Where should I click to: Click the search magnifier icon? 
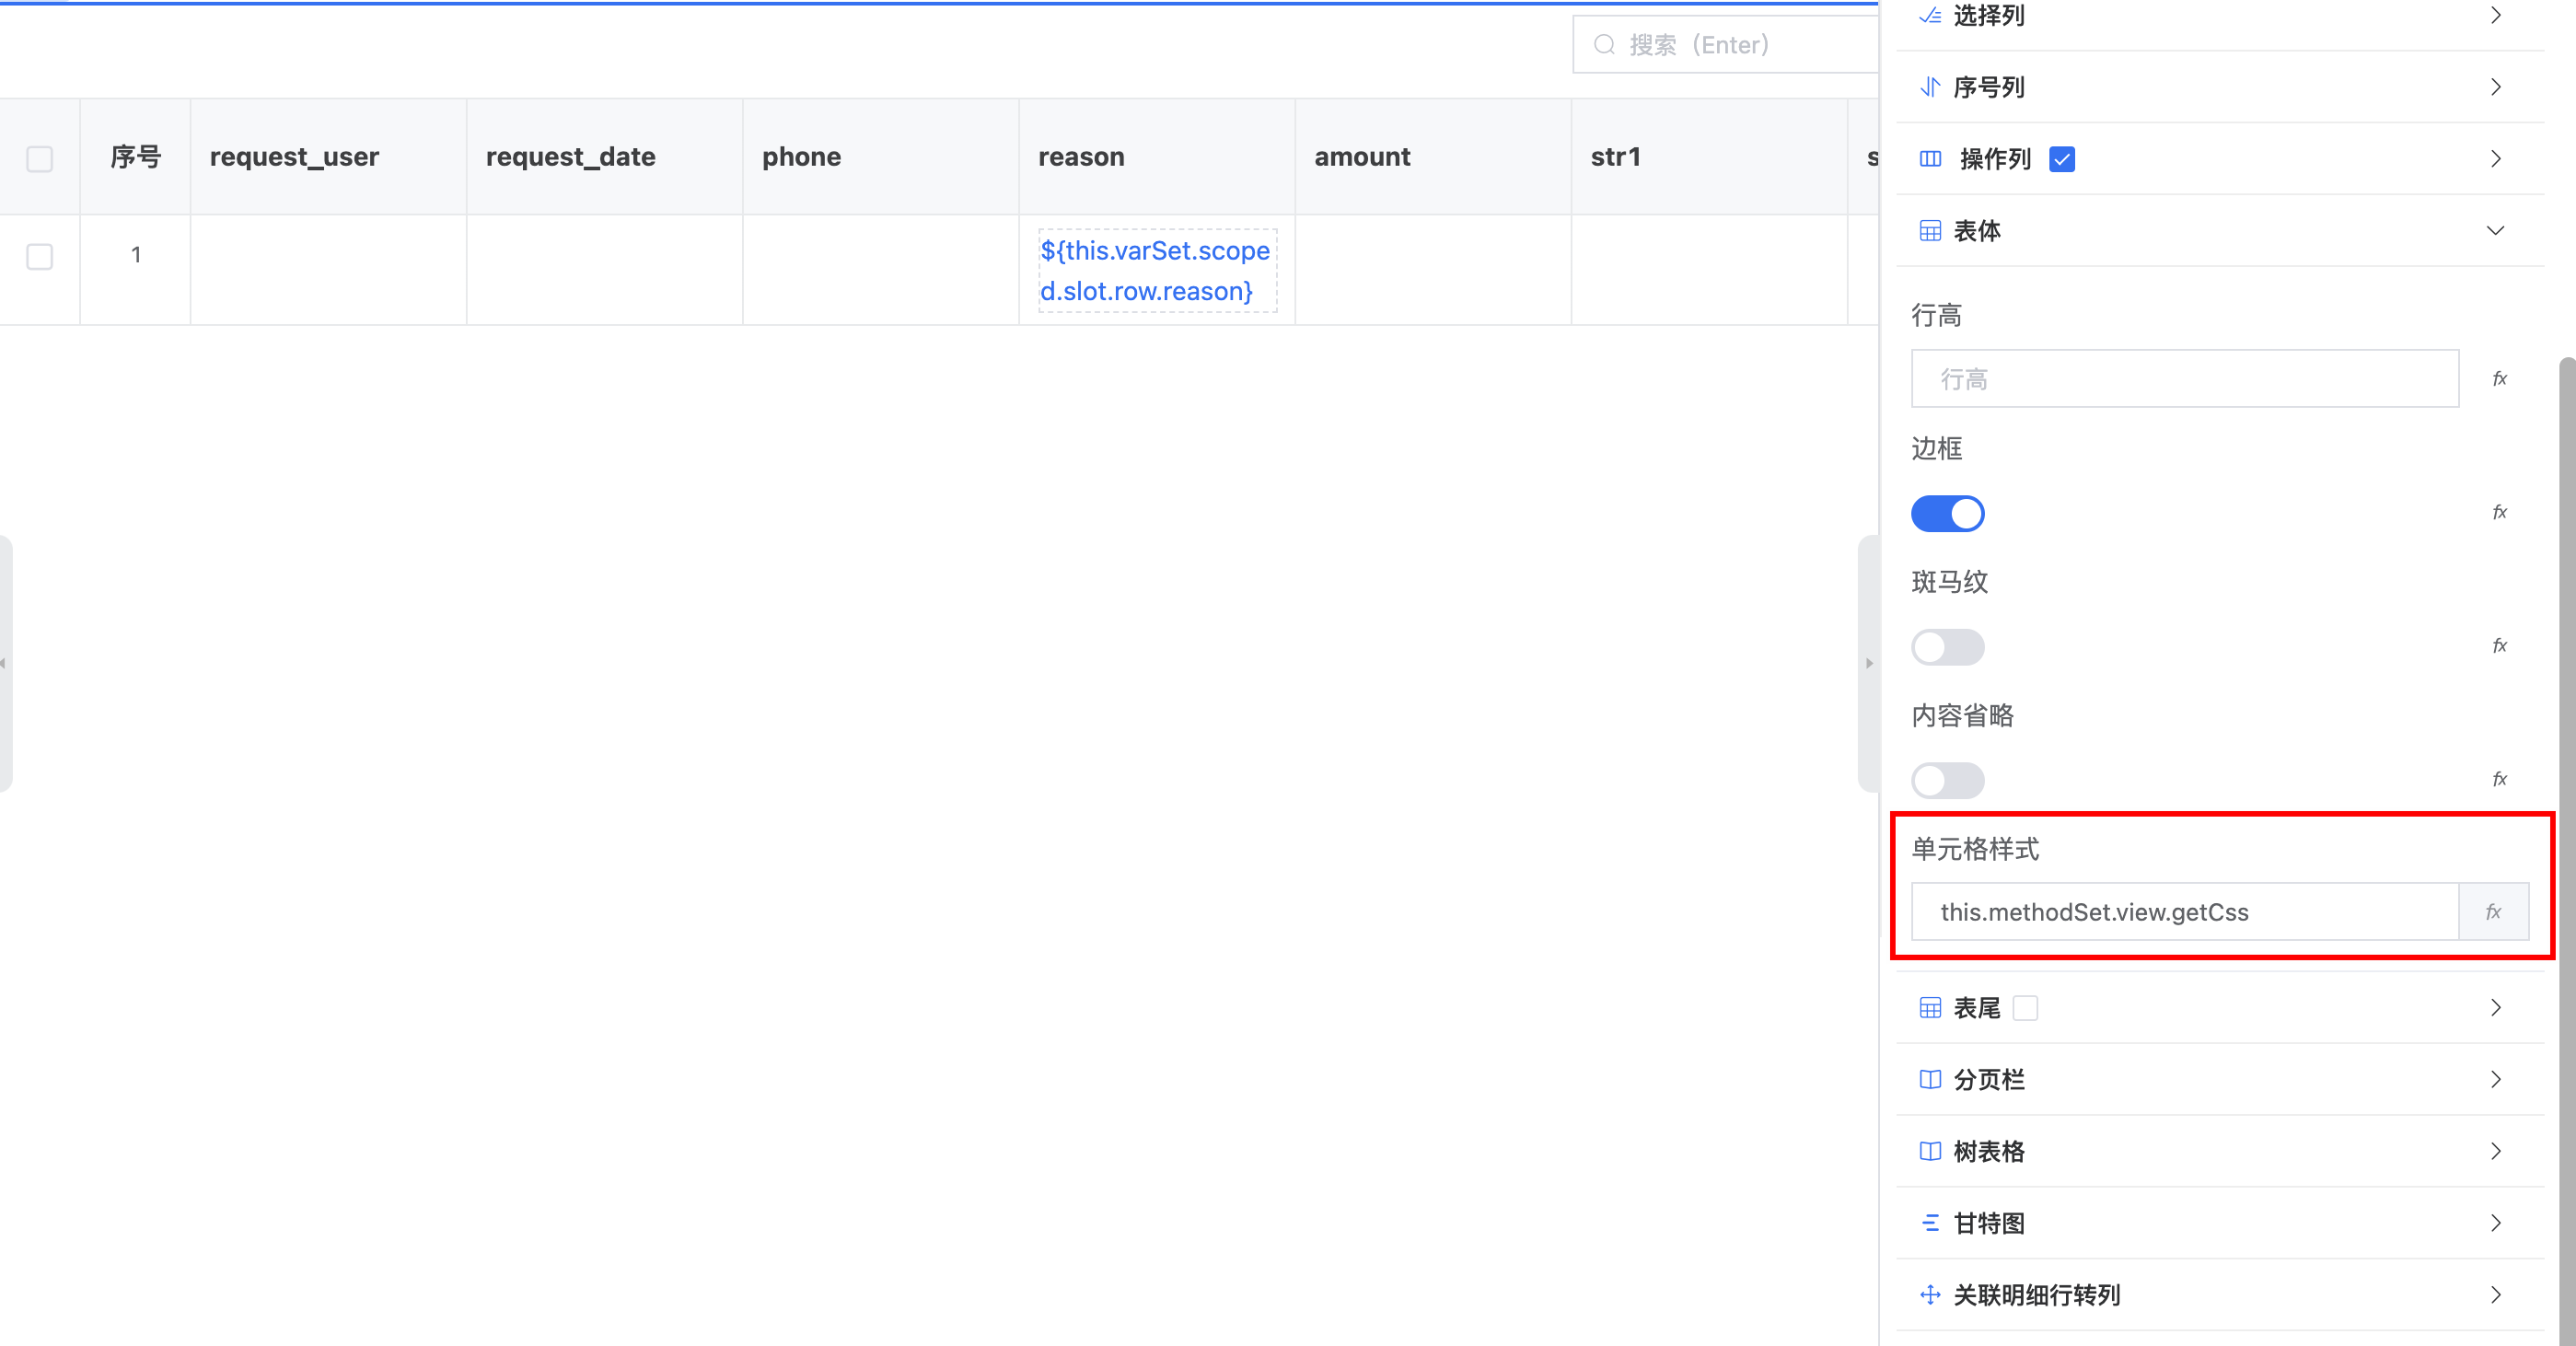coord(1604,45)
